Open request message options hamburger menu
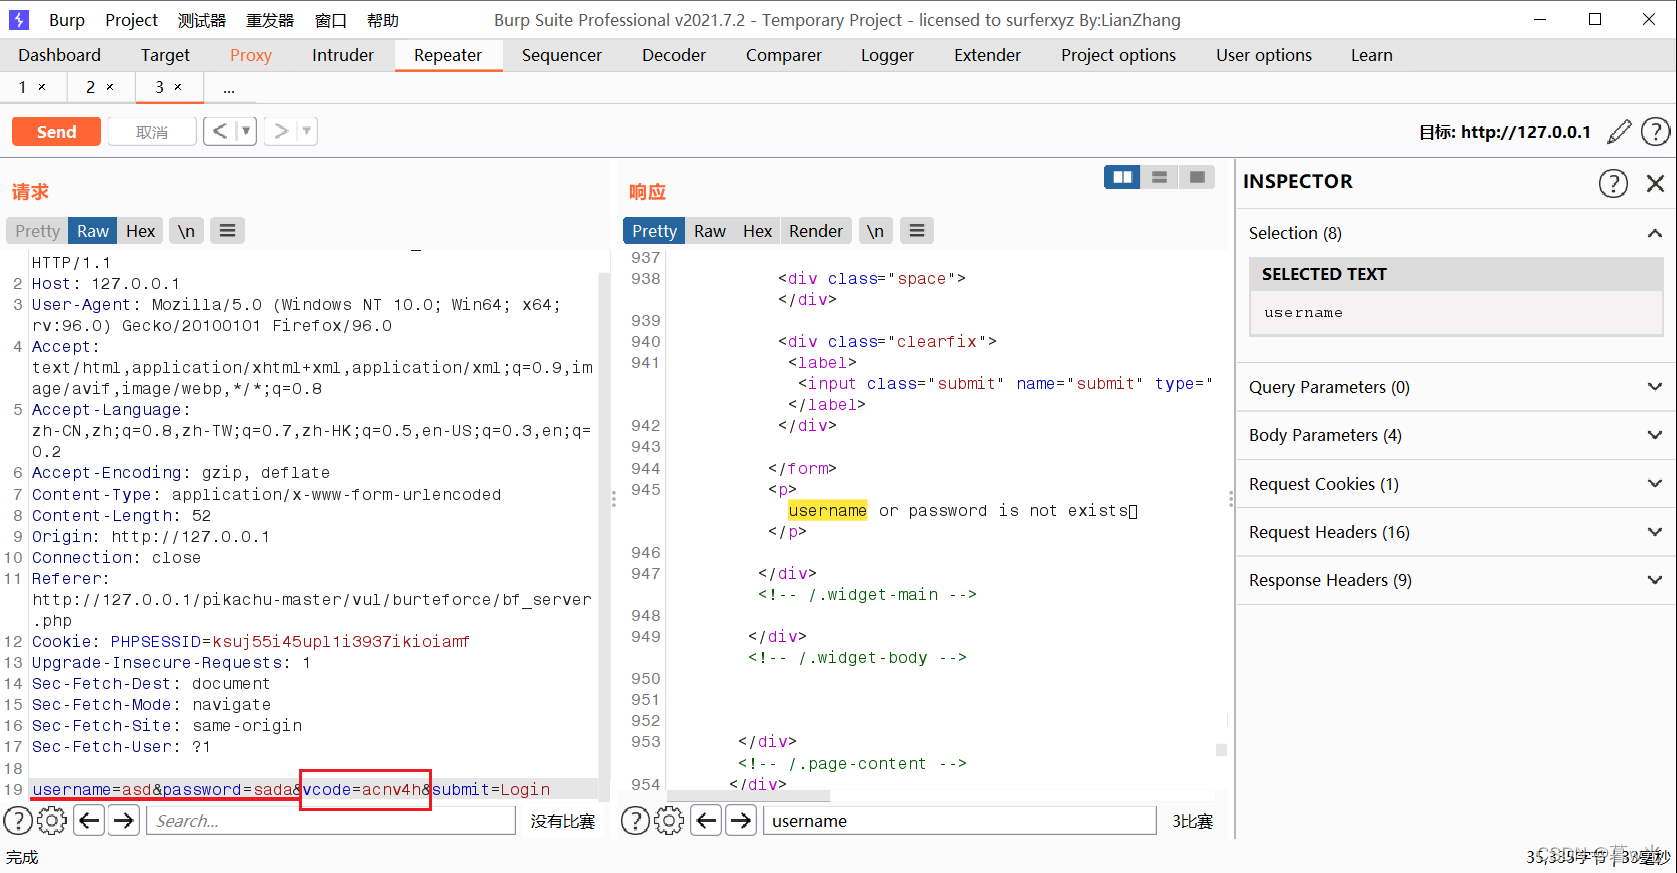This screenshot has height=873, width=1677. click(x=227, y=231)
